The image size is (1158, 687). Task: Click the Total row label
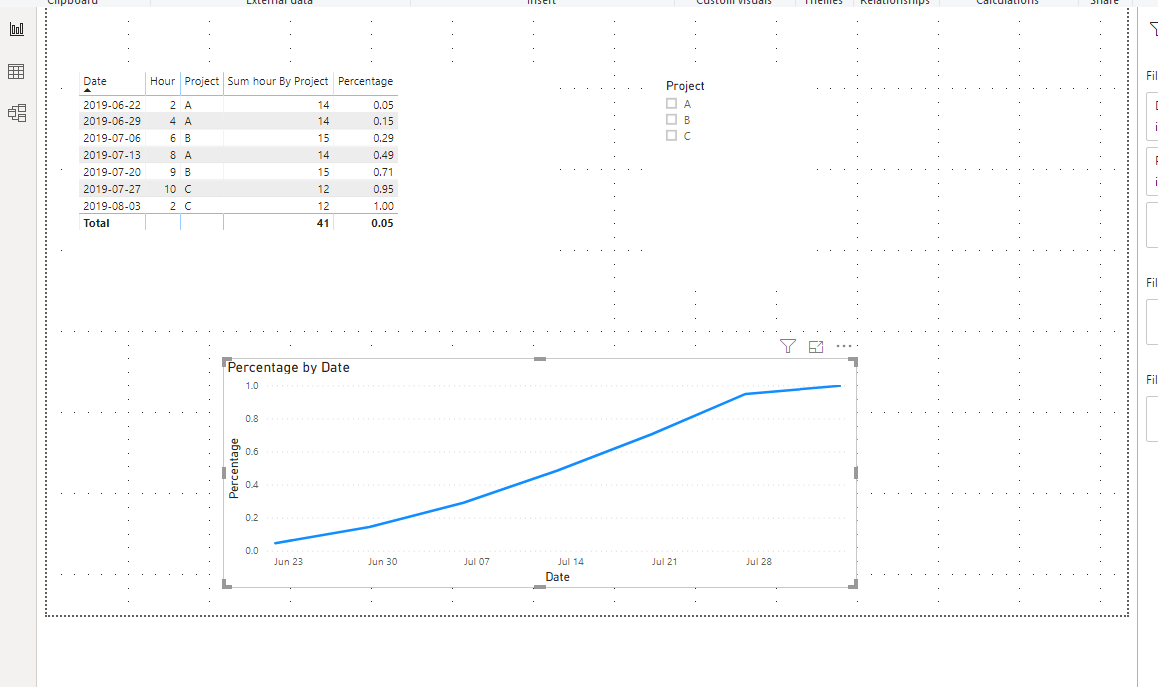coord(96,223)
